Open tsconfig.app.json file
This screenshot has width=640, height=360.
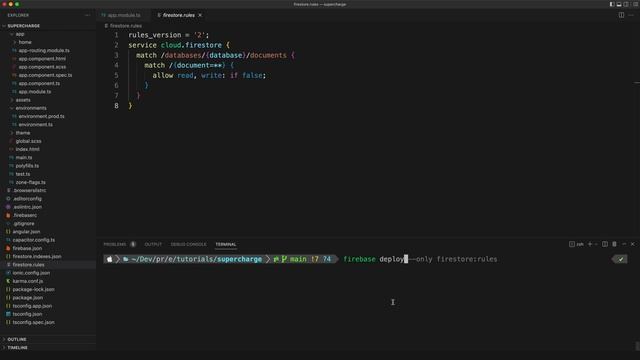pyautogui.click(x=32, y=306)
